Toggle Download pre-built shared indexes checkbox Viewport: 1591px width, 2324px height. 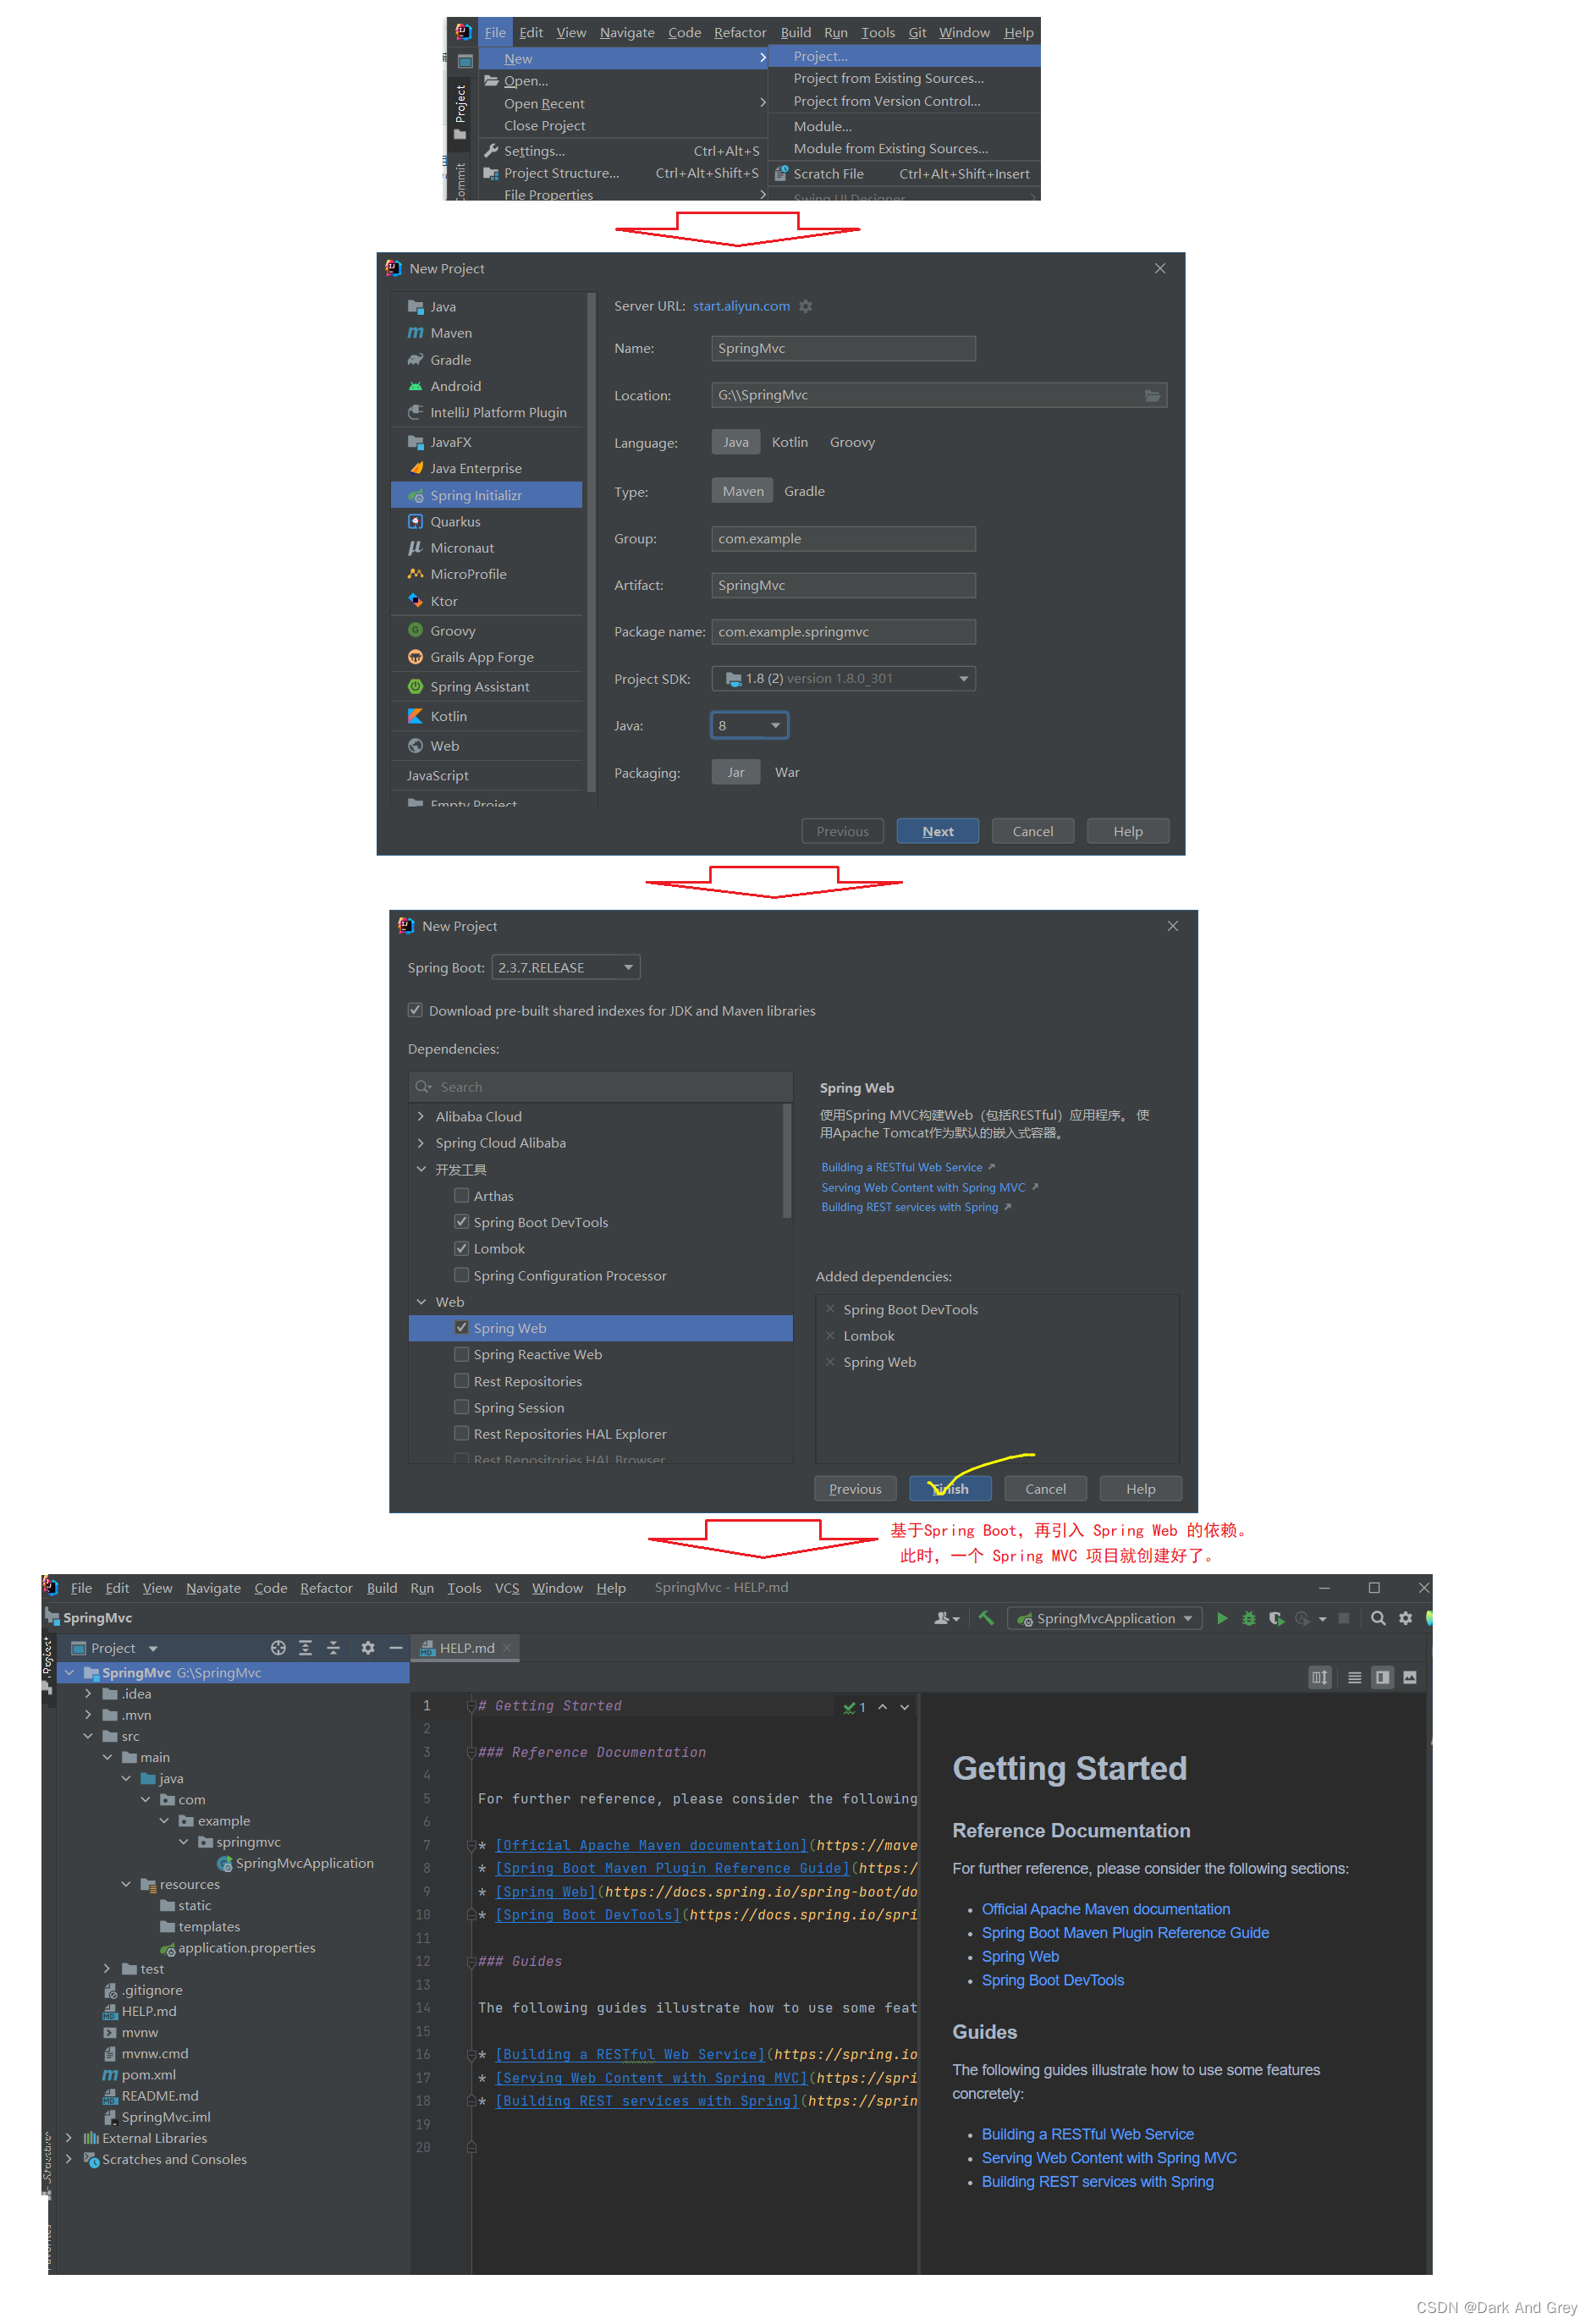(x=415, y=1010)
